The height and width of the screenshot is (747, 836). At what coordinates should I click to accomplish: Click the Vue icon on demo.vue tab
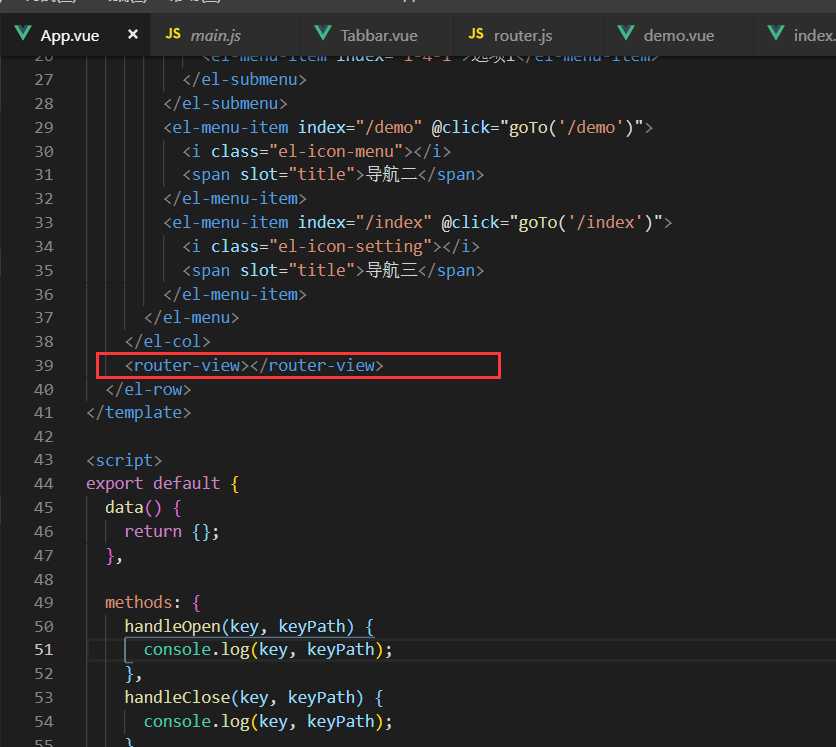[x=626, y=34]
